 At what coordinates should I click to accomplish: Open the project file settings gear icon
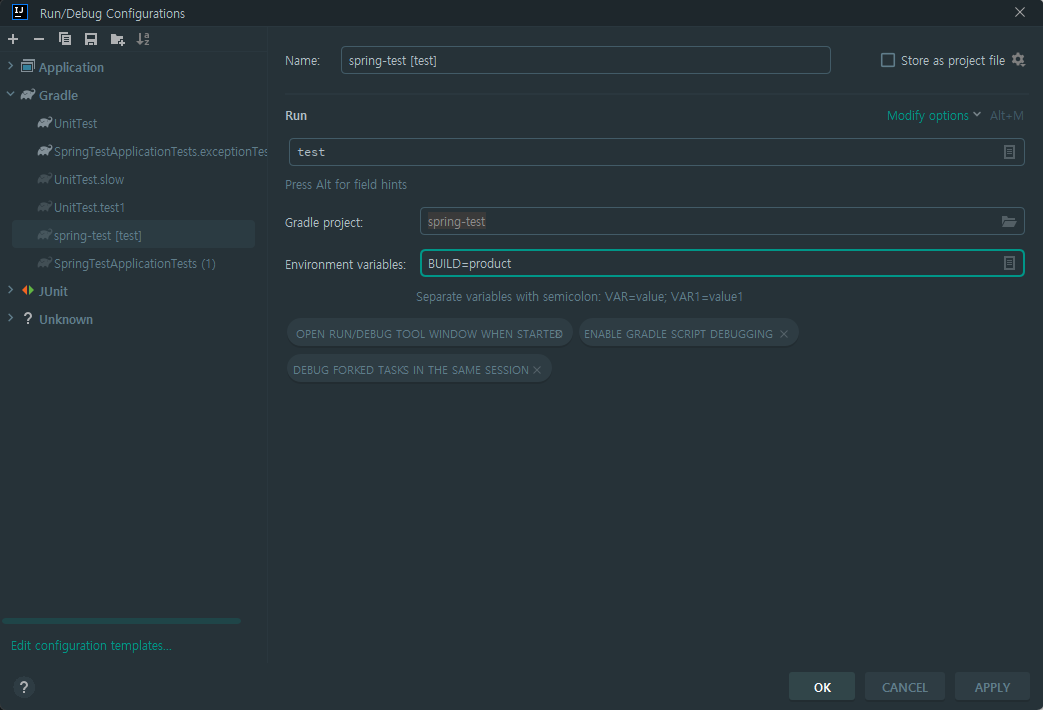(x=1018, y=60)
